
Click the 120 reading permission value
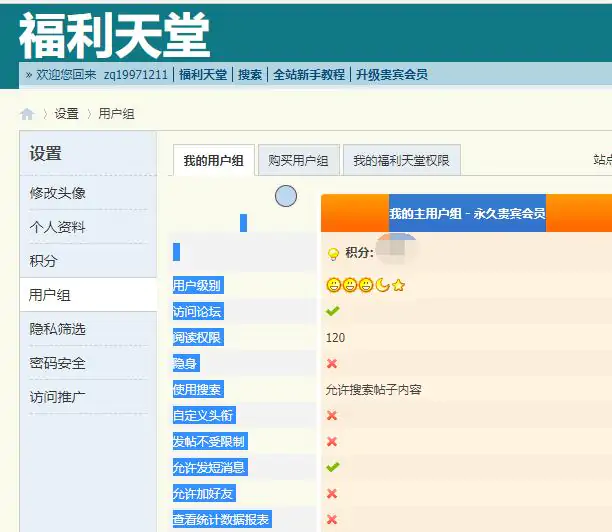pos(336,338)
